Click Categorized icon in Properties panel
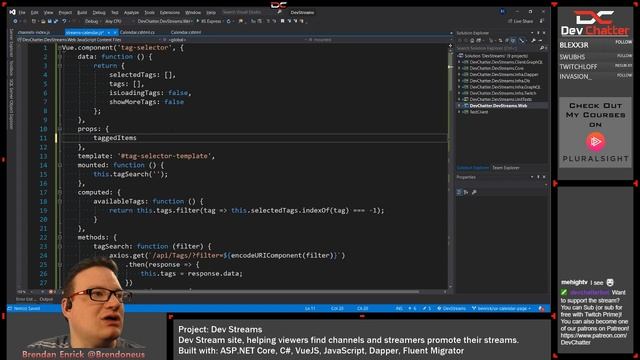 pyautogui.click(x=459, y=192)
